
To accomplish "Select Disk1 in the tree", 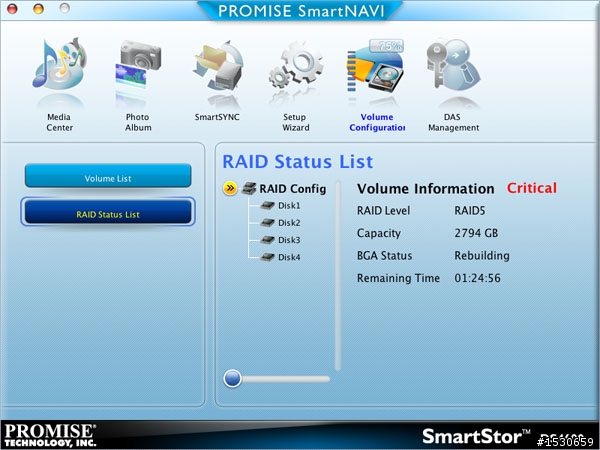I will tap(289, 206).
